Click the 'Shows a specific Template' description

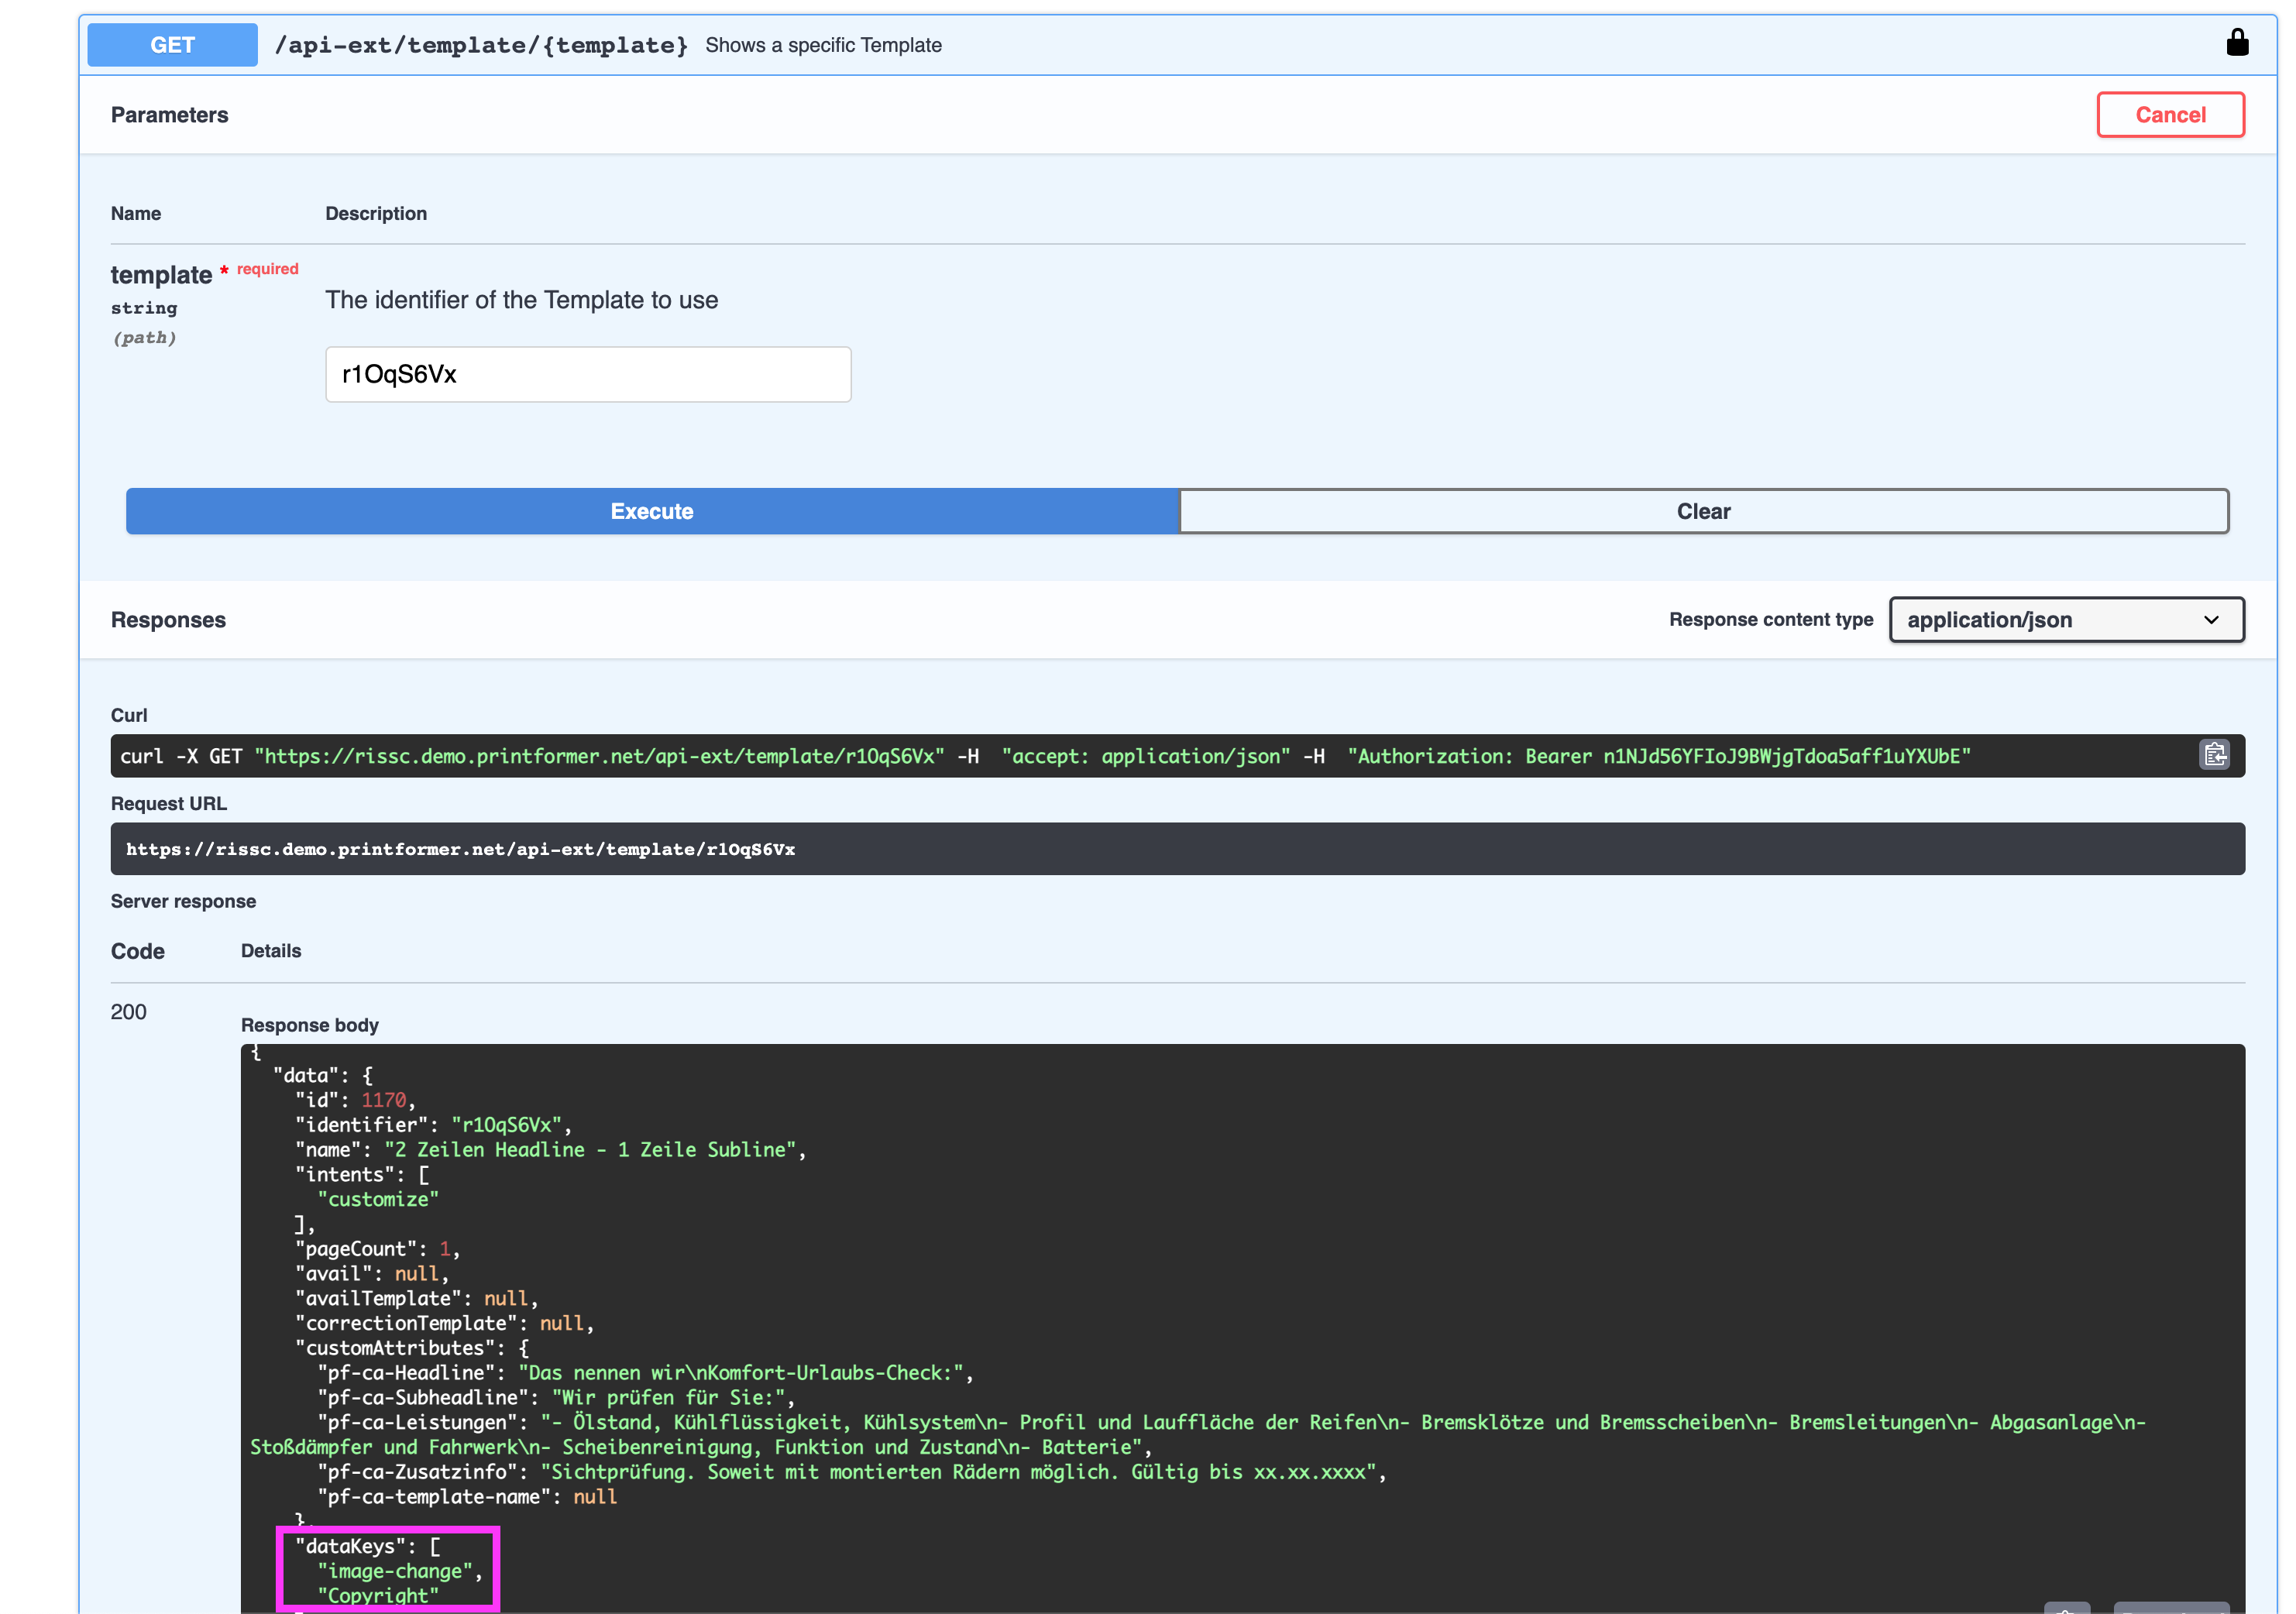coord(824,45)
